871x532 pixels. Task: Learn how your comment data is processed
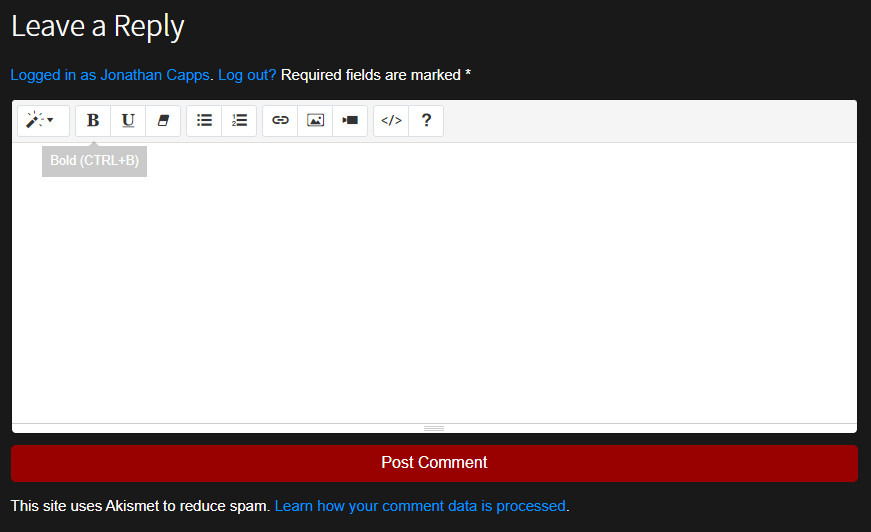[x=420, y=506]
